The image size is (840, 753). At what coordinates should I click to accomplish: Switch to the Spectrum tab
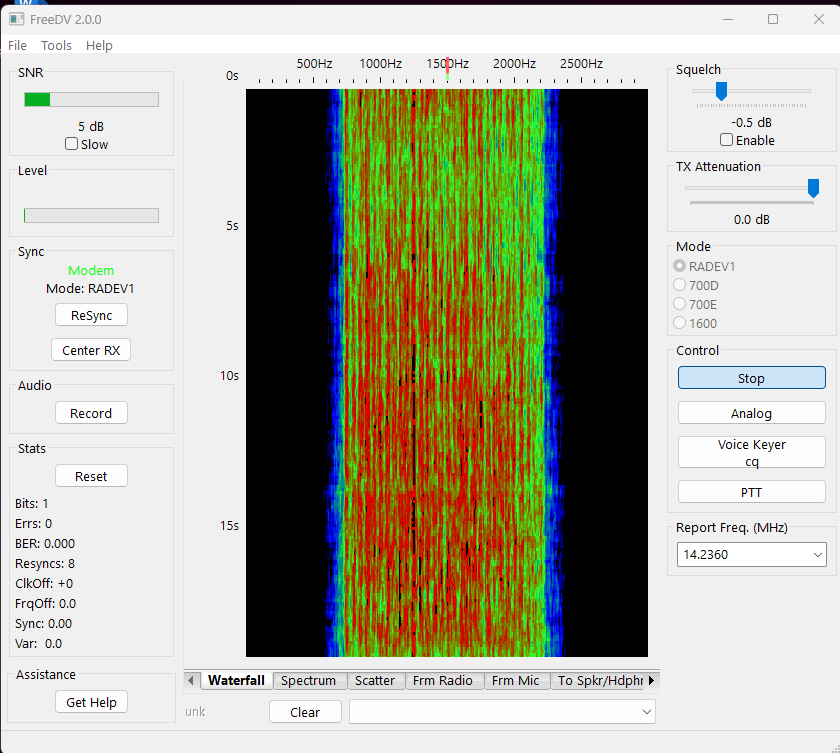[308, 681]
